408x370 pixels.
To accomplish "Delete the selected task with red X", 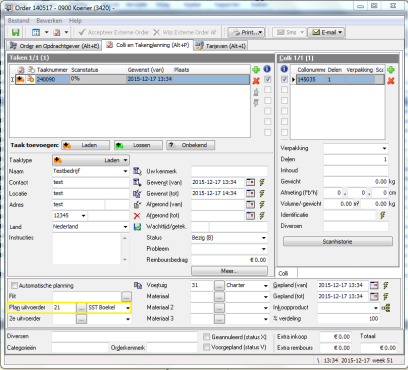I will coord(256,81).
